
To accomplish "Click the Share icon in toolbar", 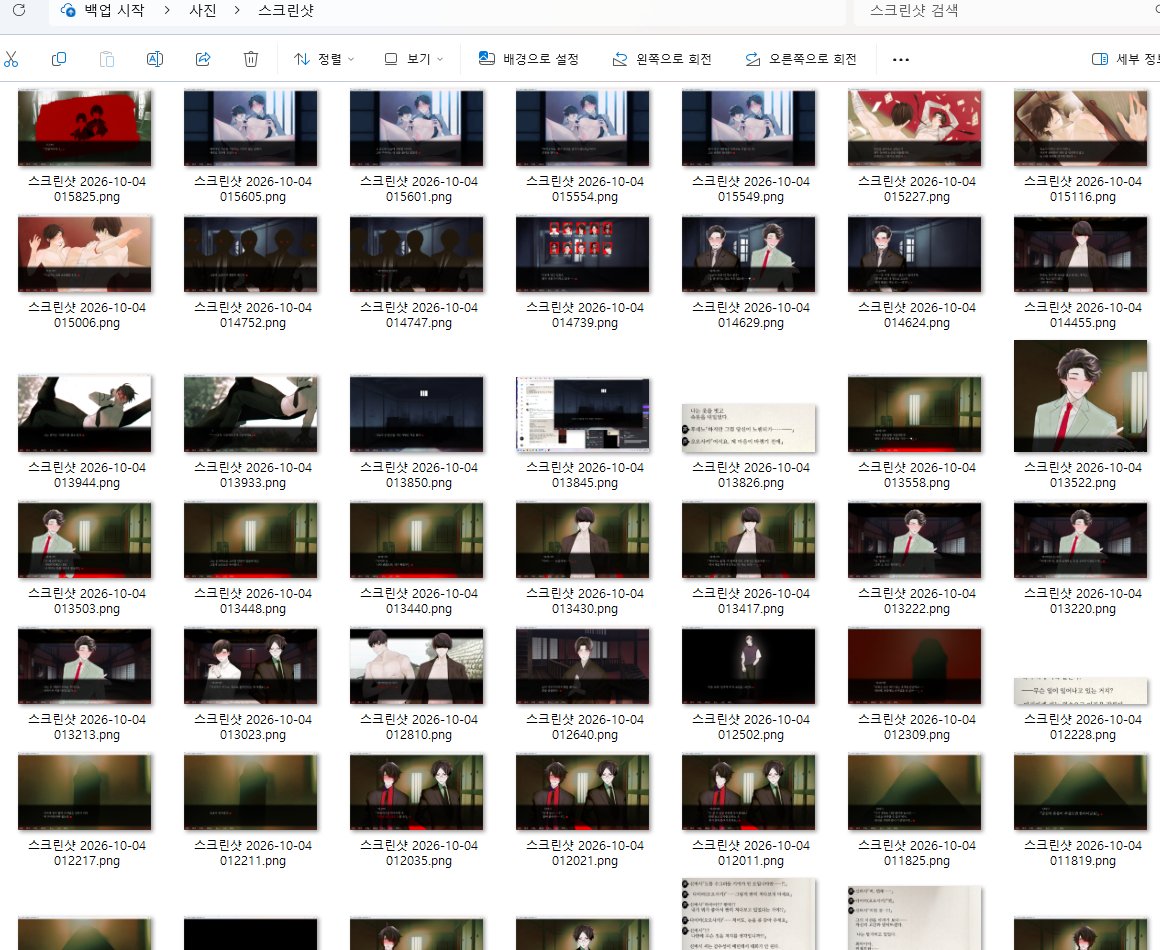I will click(x=203, y=59).
